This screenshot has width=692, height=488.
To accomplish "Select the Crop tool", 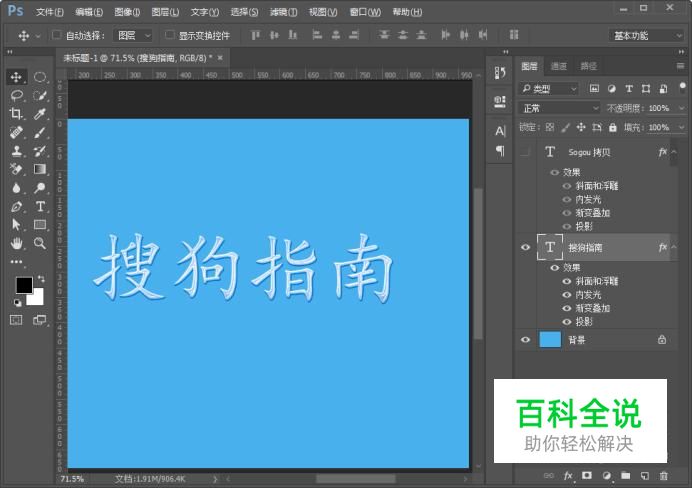I will coord(16,114).
